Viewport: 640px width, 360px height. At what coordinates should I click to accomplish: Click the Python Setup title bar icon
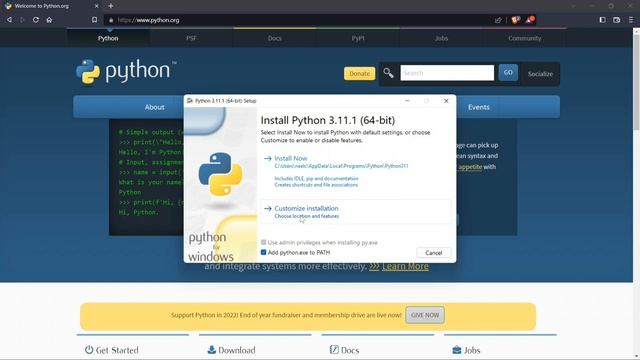click(x=190, y=100)
